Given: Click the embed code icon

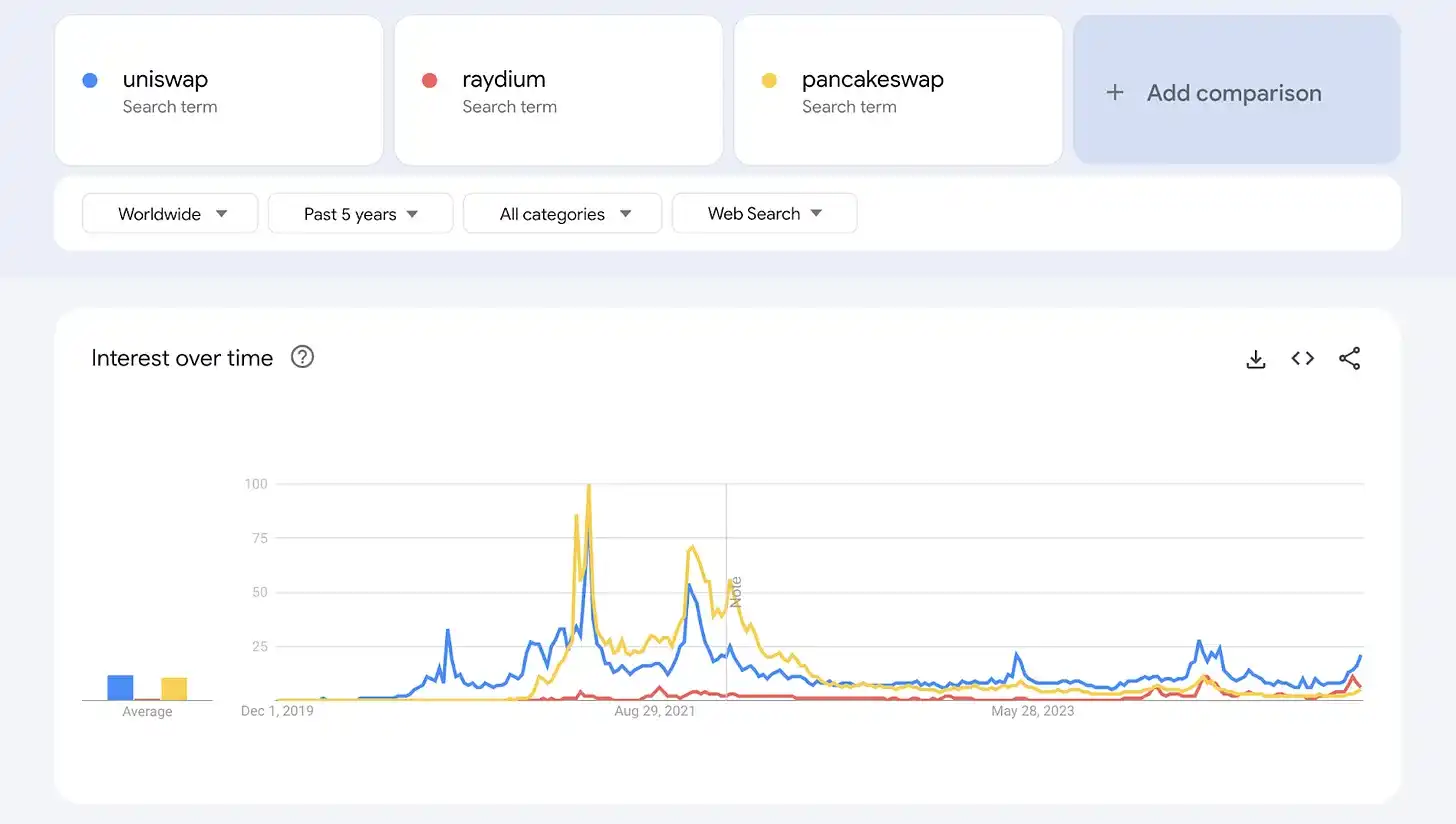Looking at the screenshot, I should click(1302, 358).
